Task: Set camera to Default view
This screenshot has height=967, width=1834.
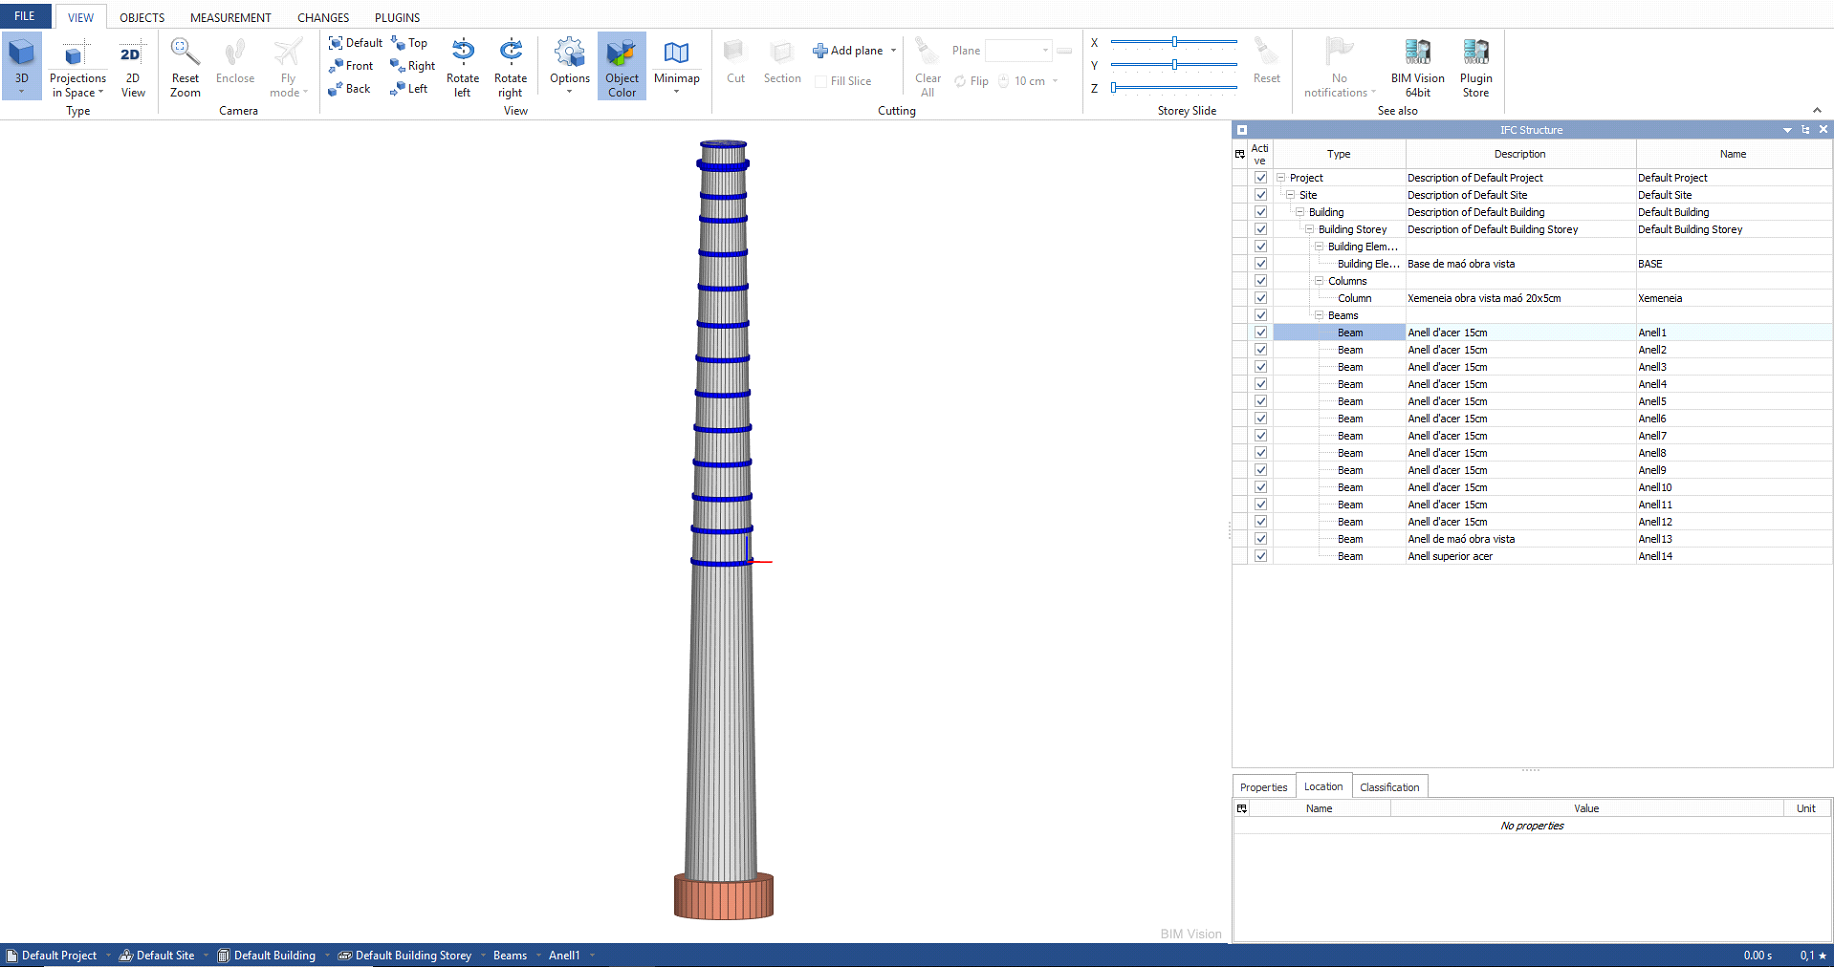Action: coord(355,43)
